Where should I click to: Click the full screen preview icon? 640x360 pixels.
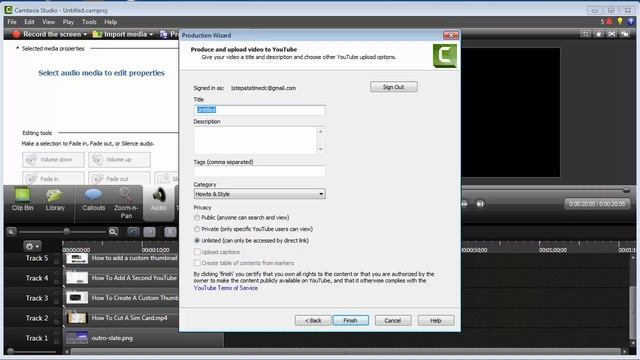611,34
